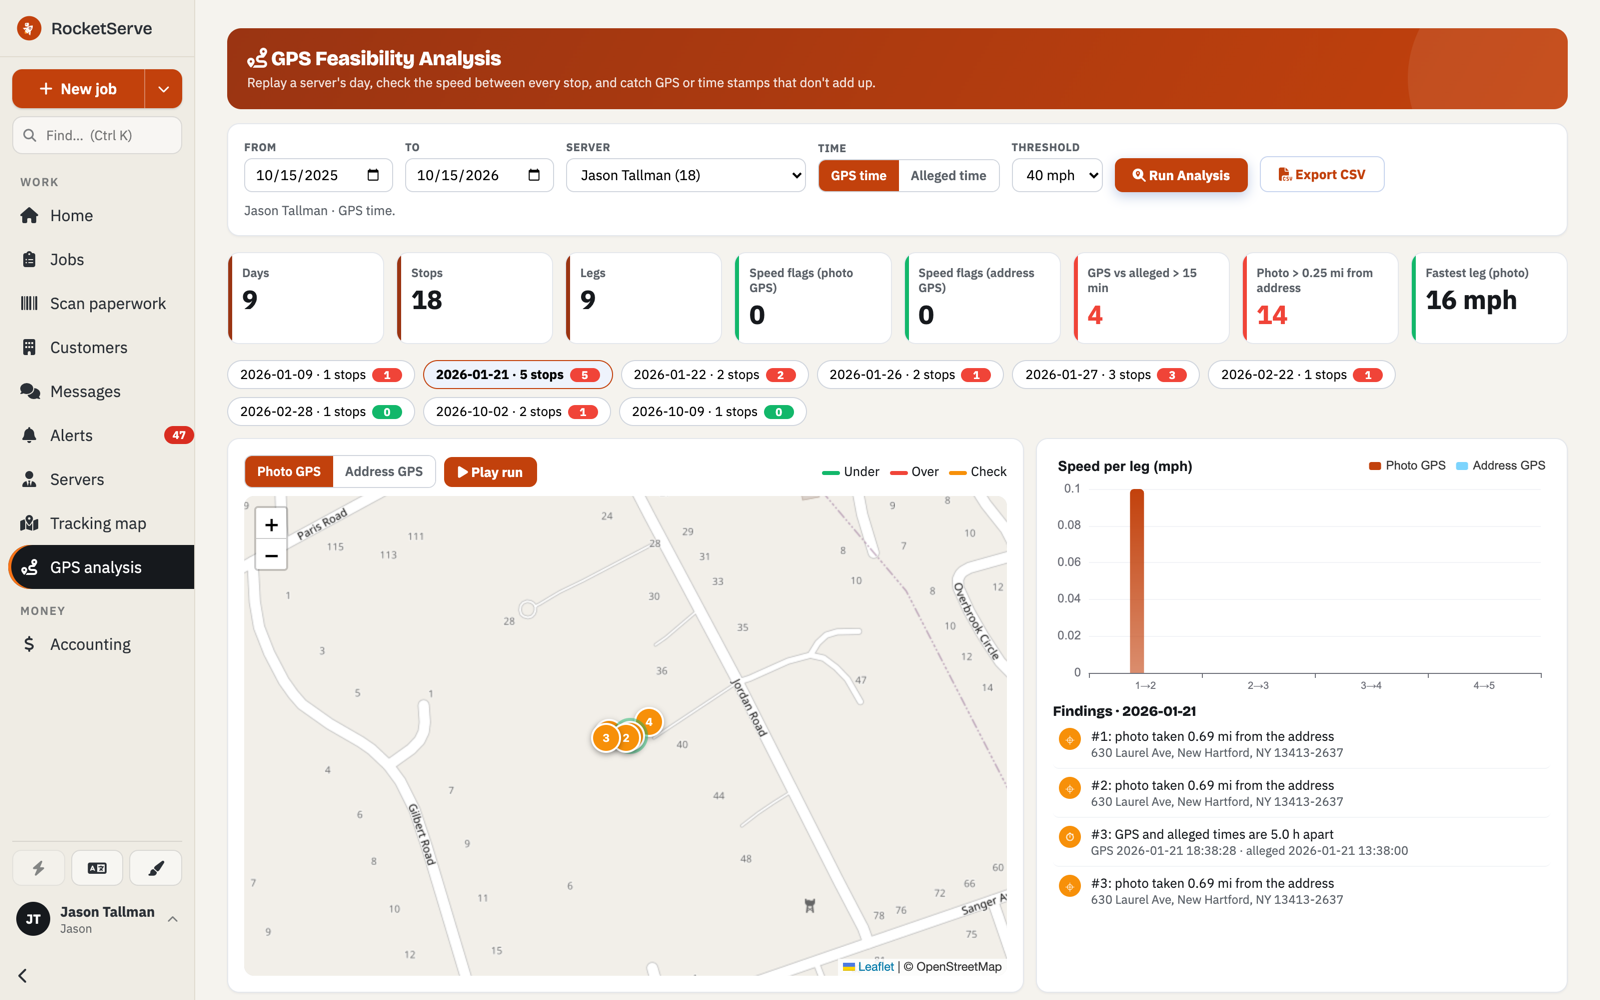
Task: Zoom out on the map
Action: pos(271,555)
